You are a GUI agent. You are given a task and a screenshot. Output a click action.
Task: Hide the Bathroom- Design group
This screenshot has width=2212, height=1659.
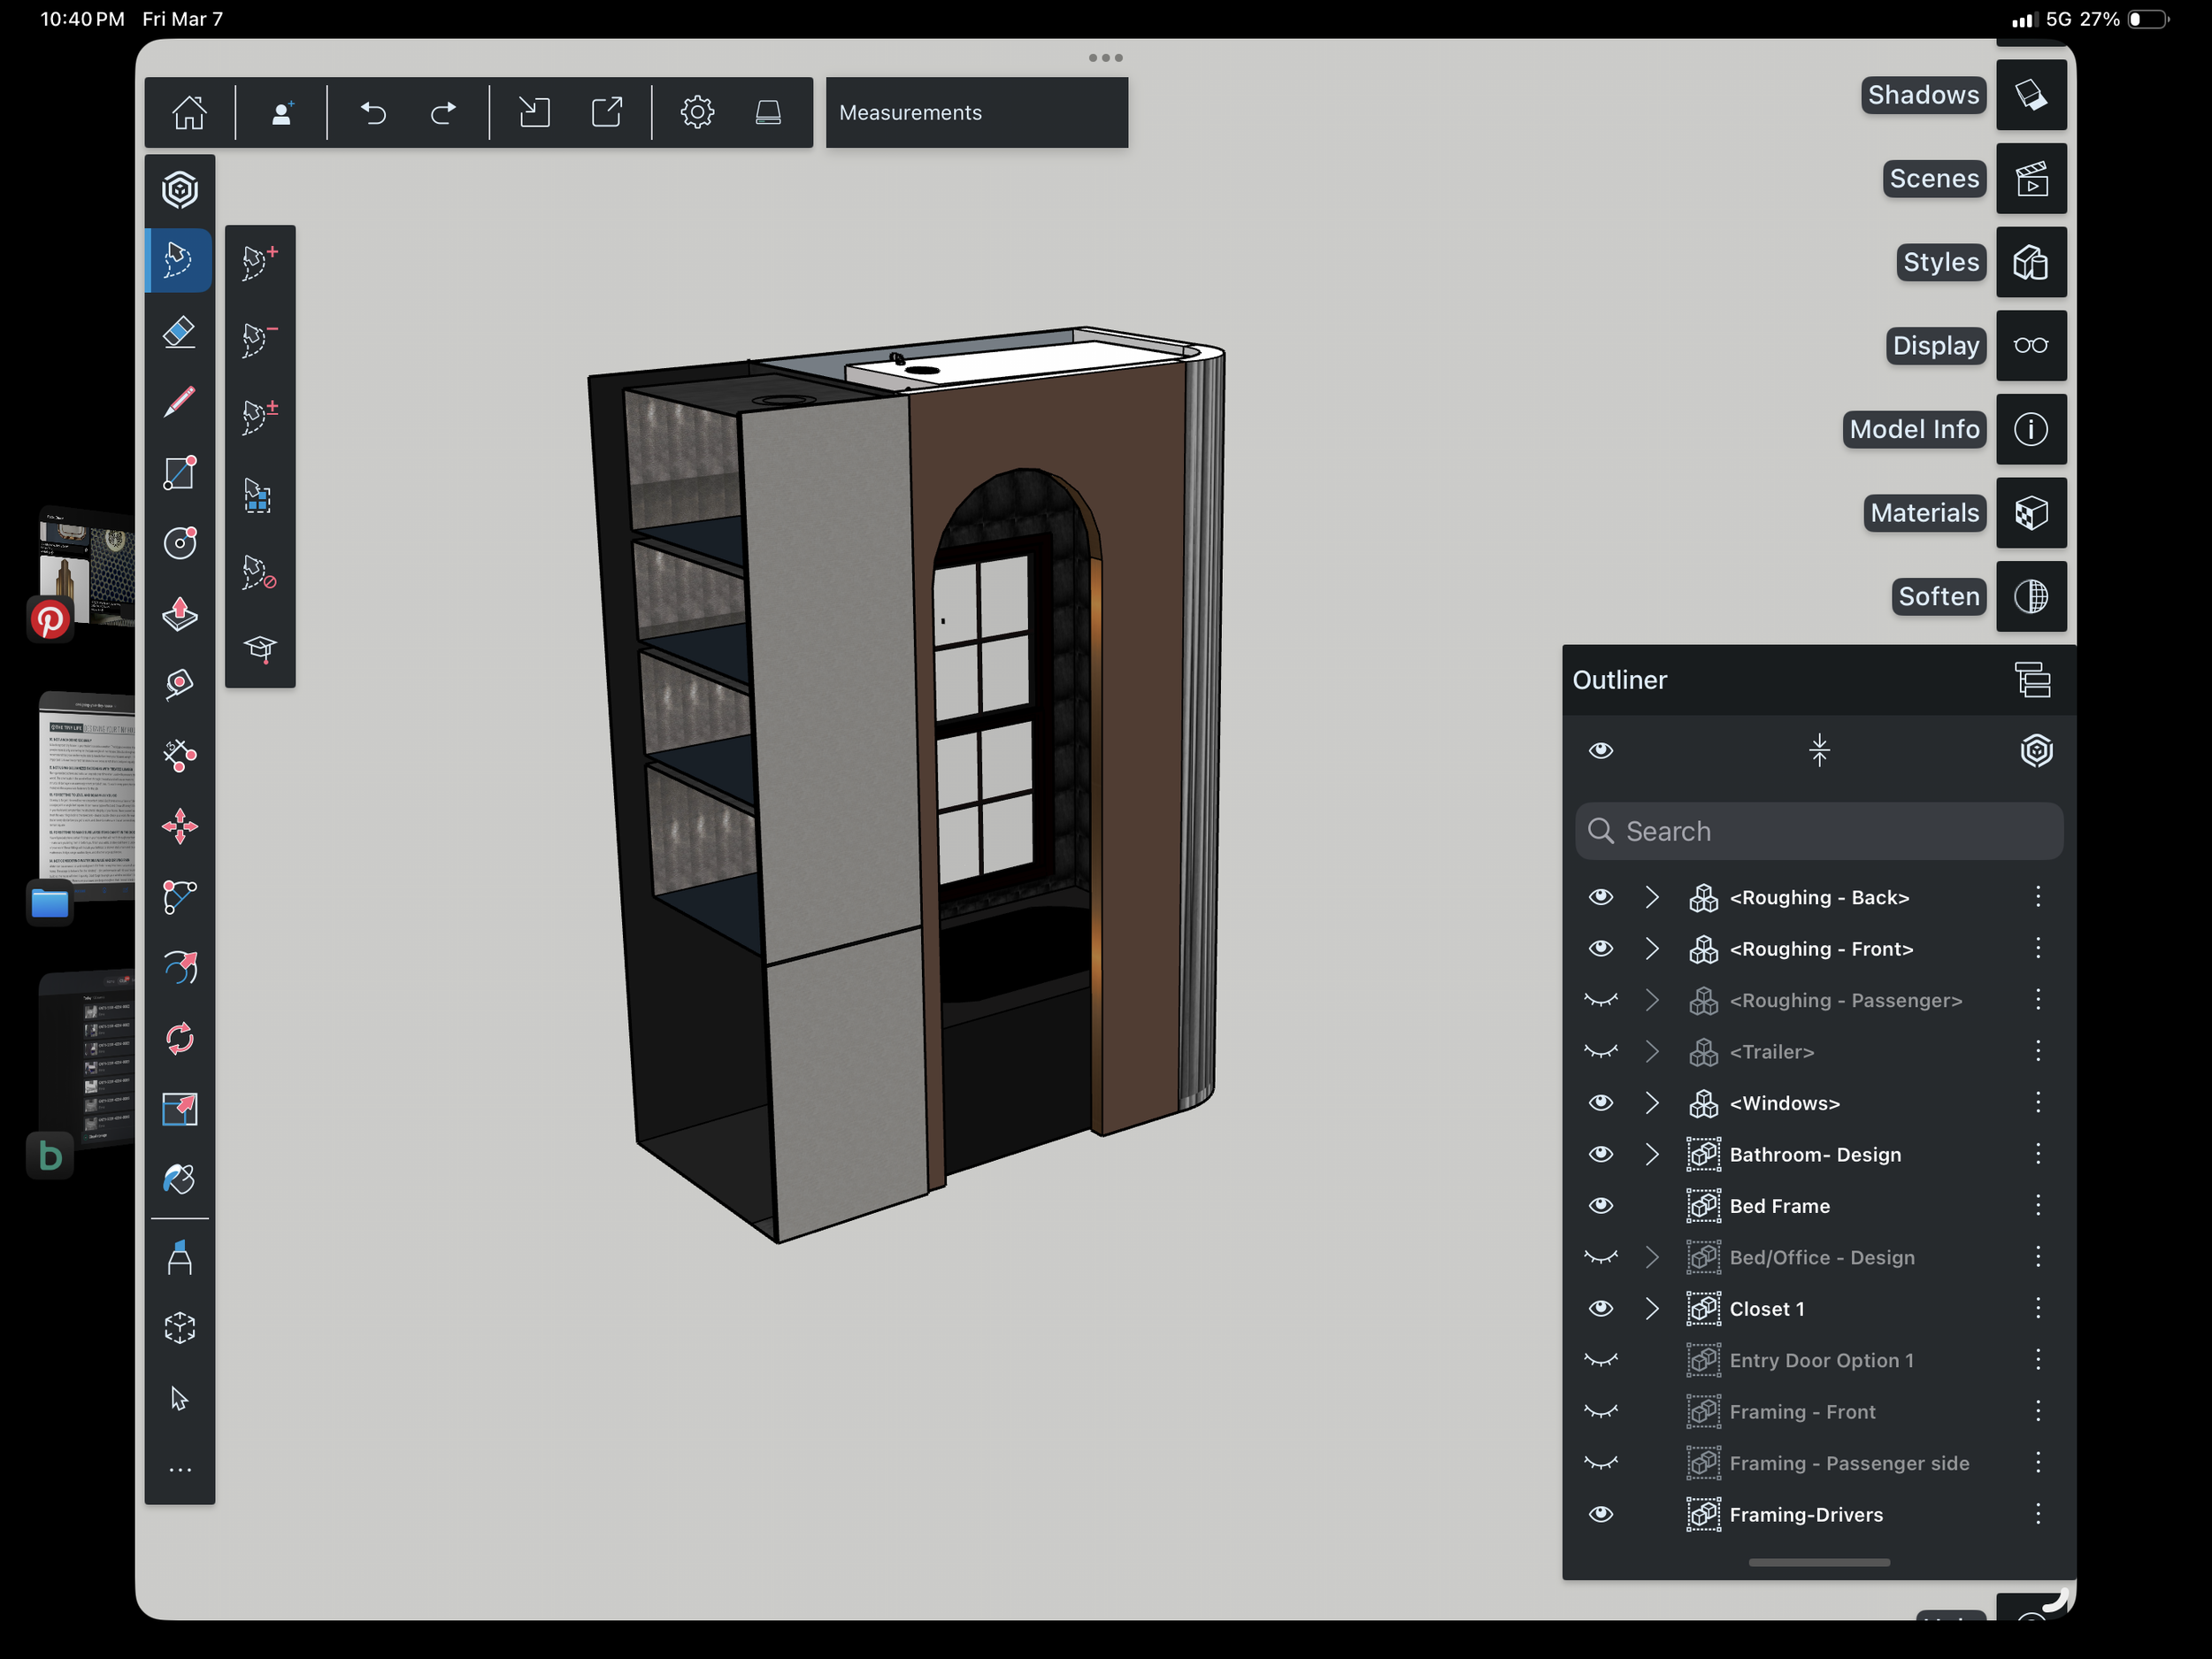pos(1601,1154)
